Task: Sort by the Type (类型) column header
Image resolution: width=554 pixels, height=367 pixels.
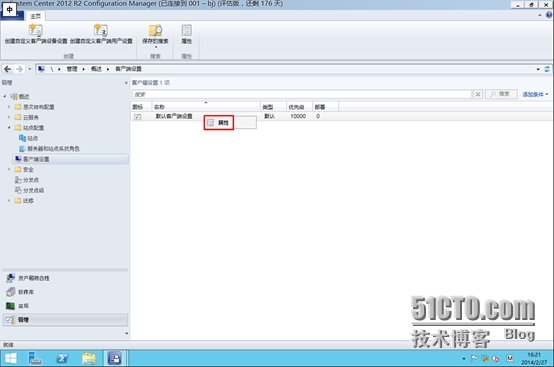Action: [x=273, y=107]
